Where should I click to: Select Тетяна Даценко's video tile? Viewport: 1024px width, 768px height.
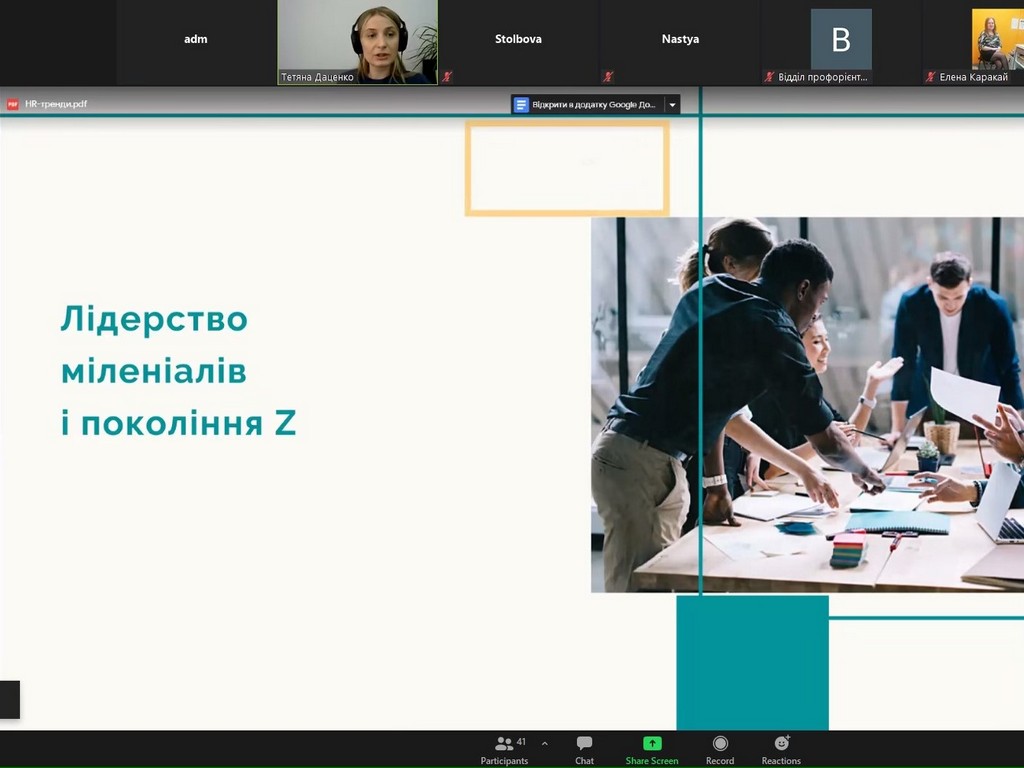click(x=357, y=40)
